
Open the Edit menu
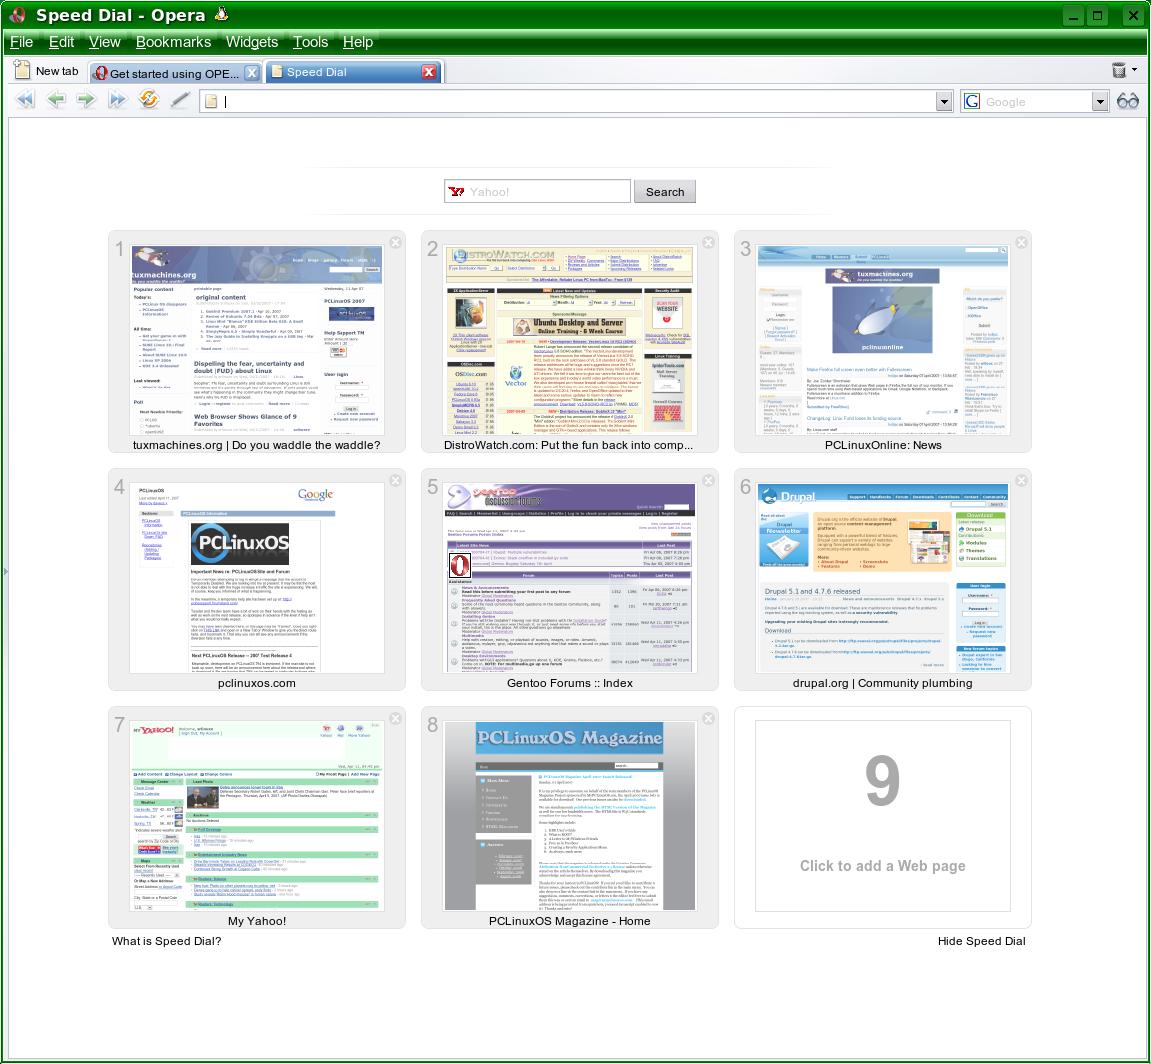pos(62,42)
